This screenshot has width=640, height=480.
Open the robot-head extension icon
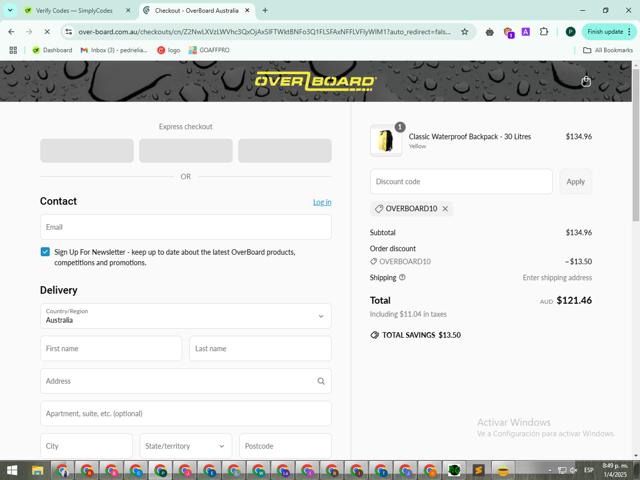489,32
